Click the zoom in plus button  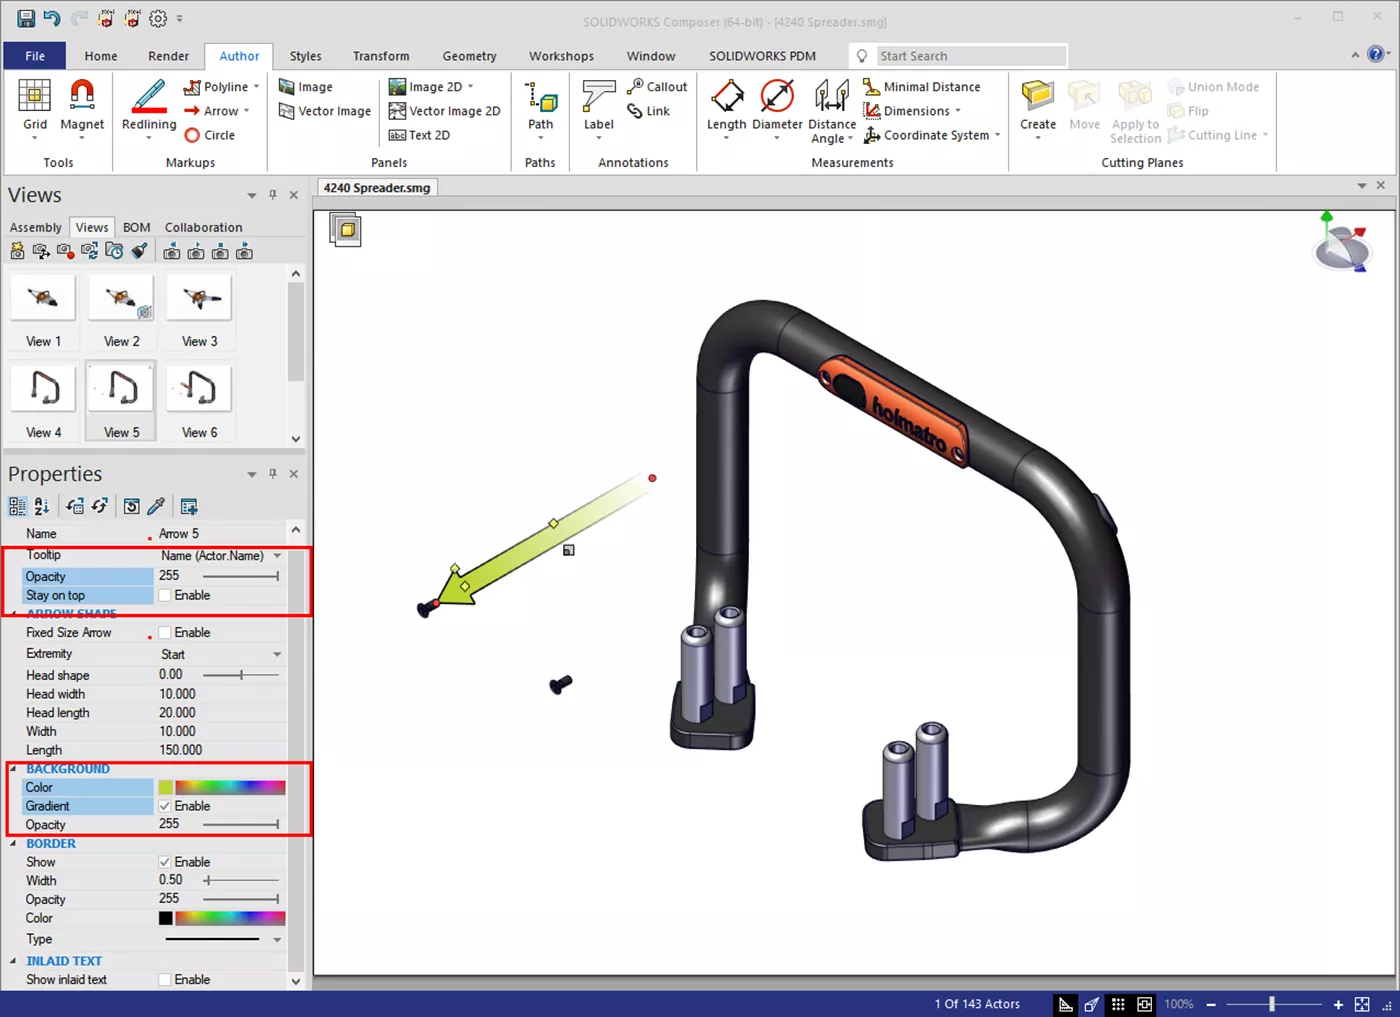pos(1338,1004)
